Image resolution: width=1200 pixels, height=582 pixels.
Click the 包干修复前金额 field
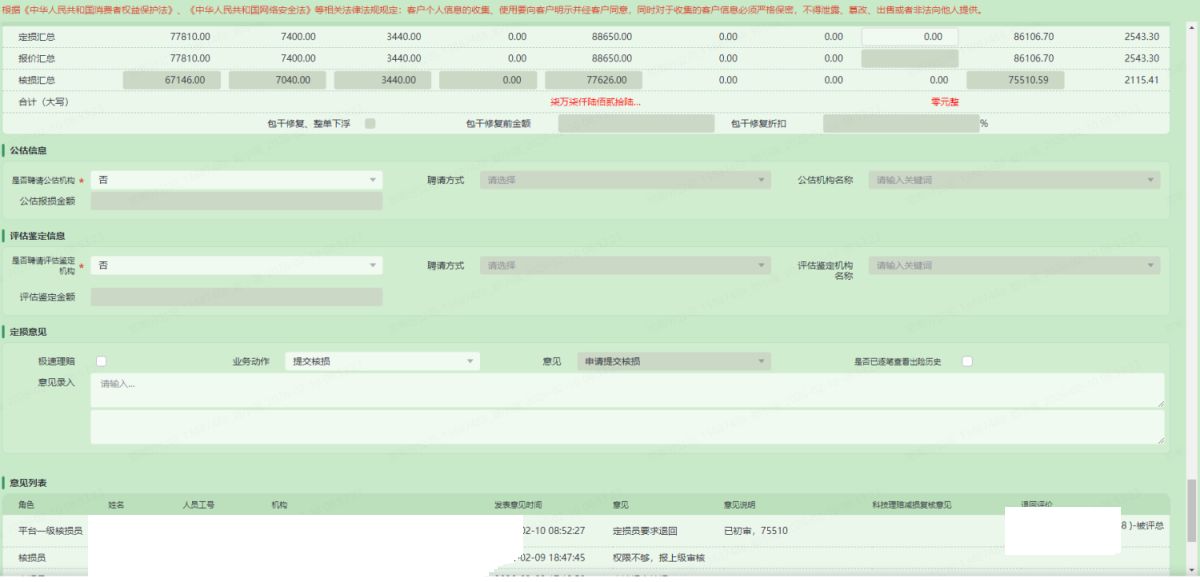click(636, 124)
